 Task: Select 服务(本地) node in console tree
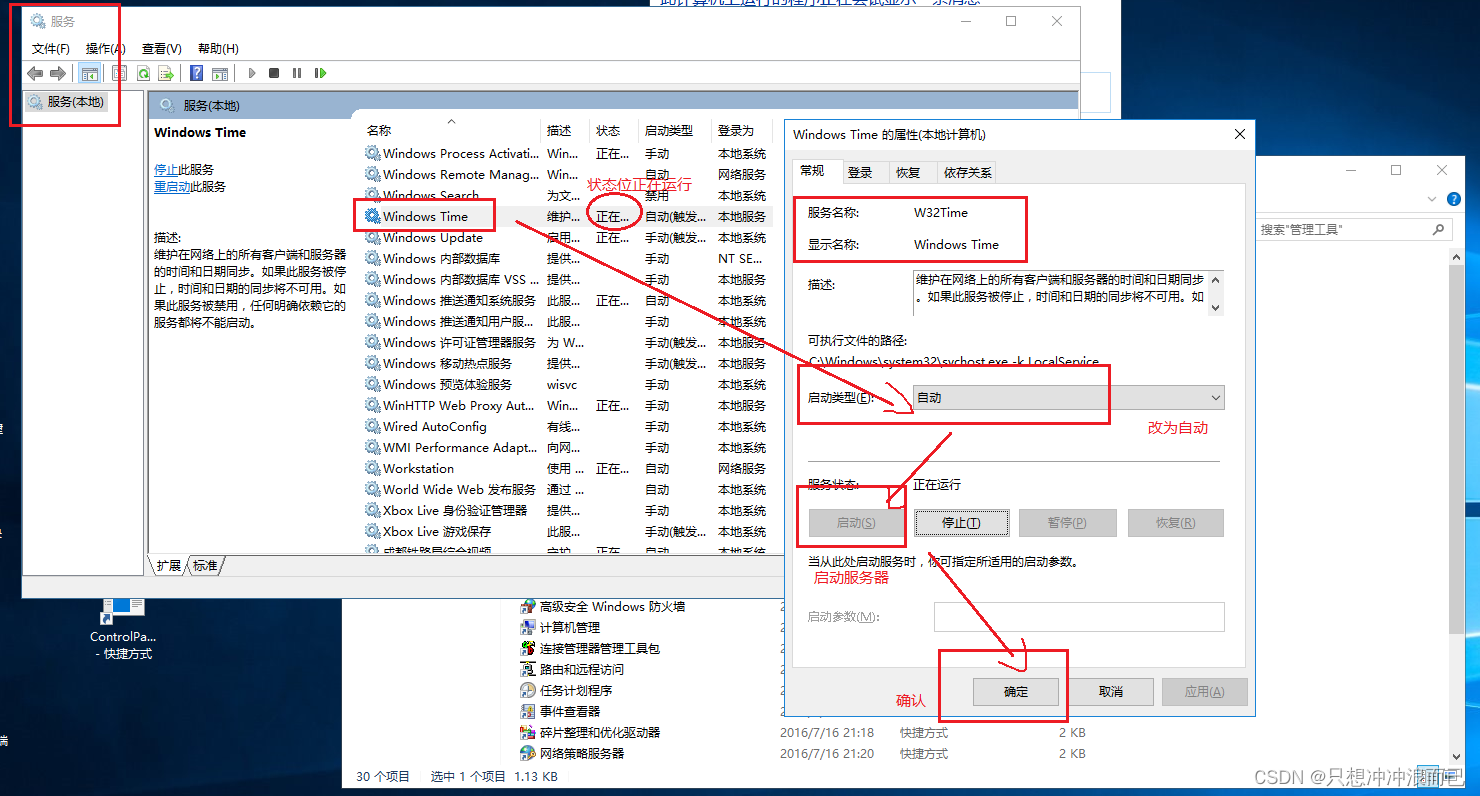coord(66,102)
